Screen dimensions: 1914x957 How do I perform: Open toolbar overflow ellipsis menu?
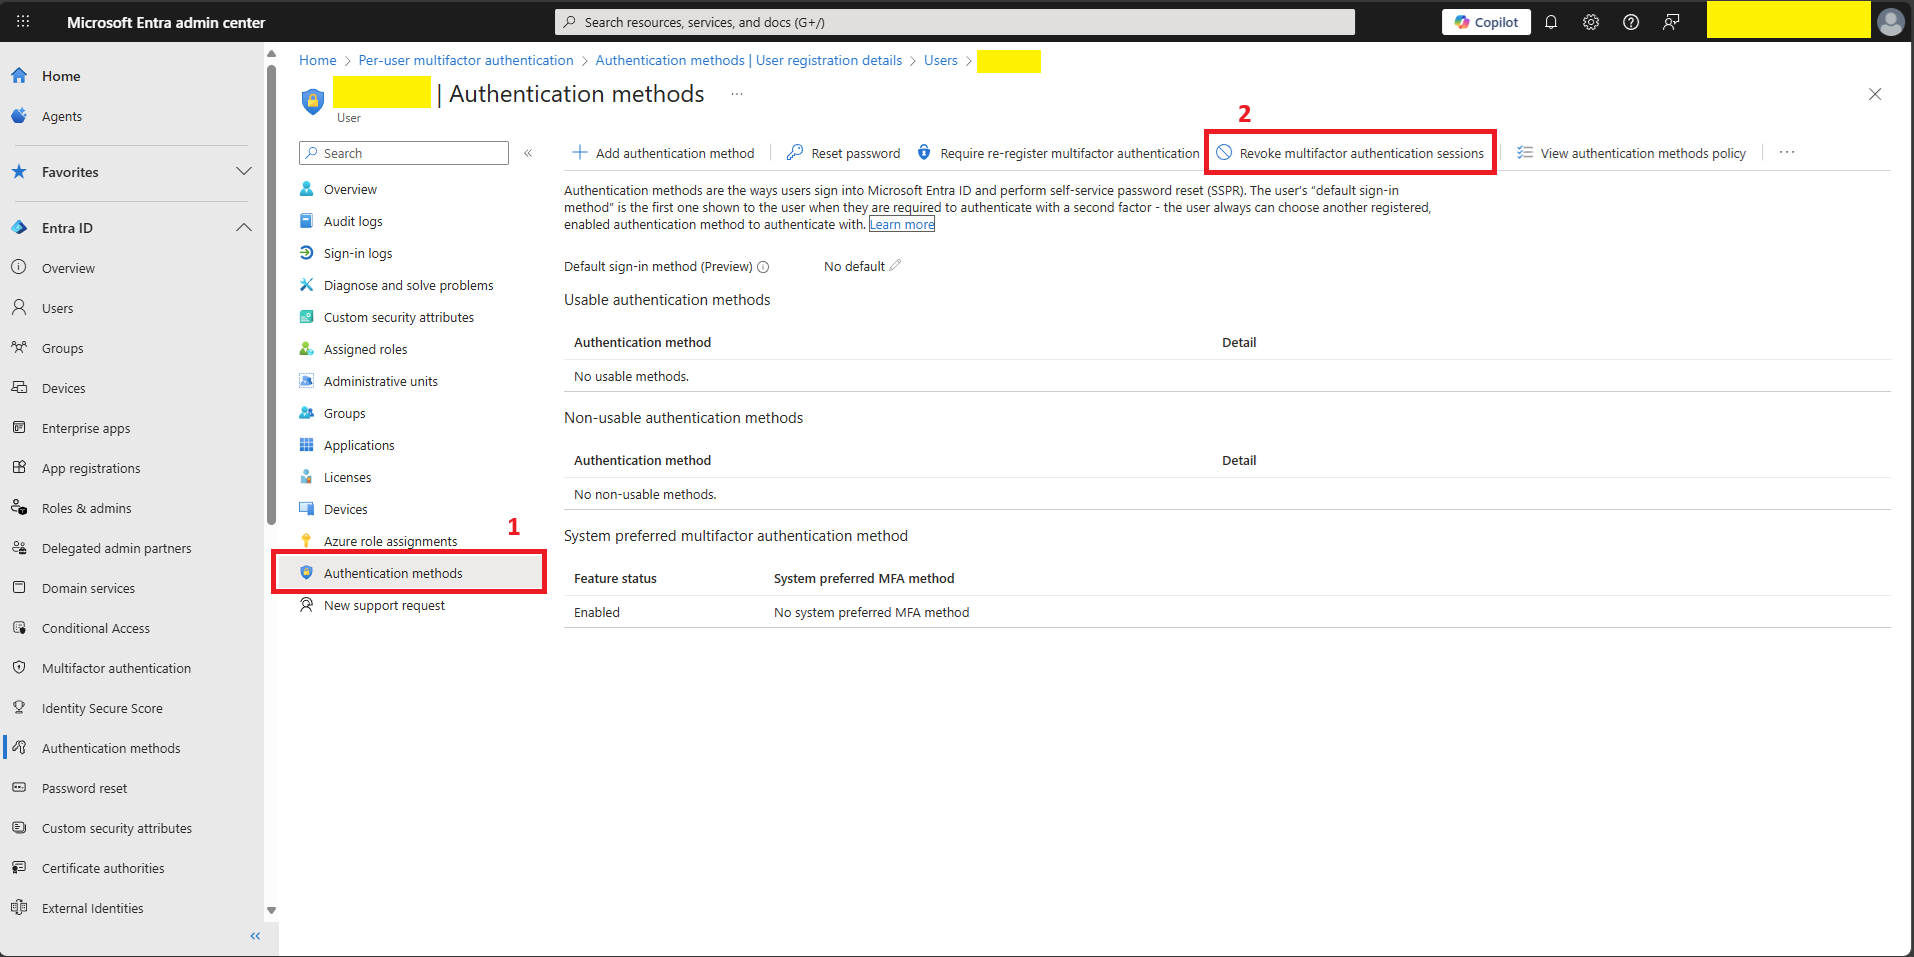click(x=1787, y=153)
